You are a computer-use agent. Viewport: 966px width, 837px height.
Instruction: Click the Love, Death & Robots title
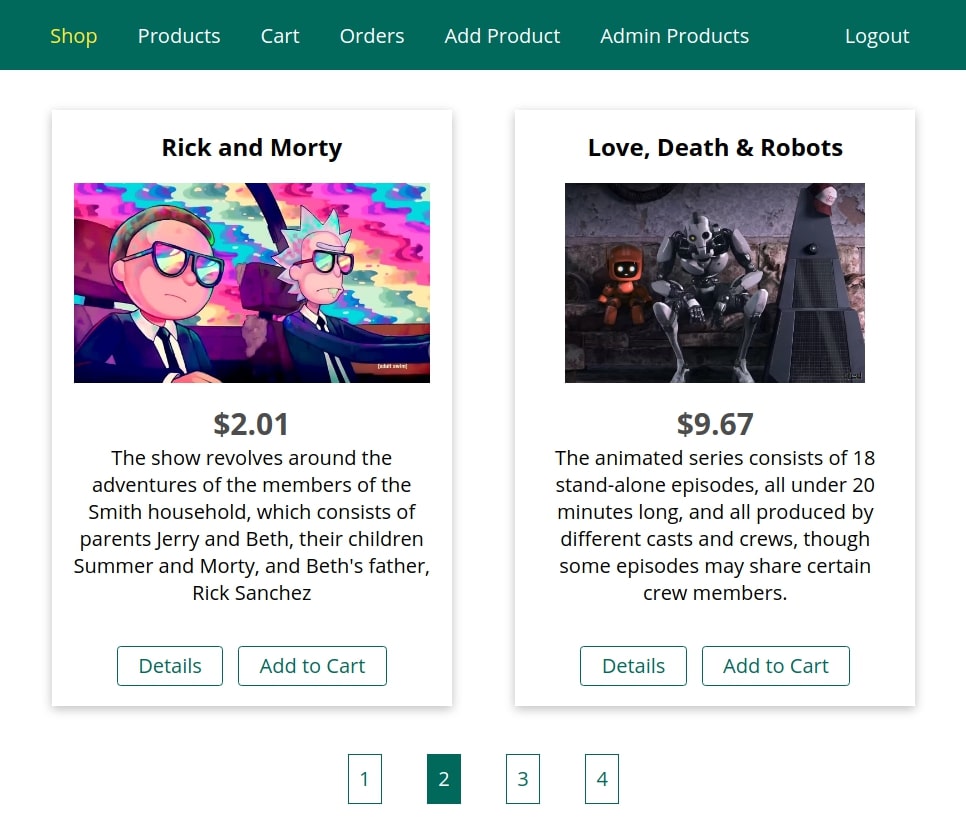(x=715, y=148)
